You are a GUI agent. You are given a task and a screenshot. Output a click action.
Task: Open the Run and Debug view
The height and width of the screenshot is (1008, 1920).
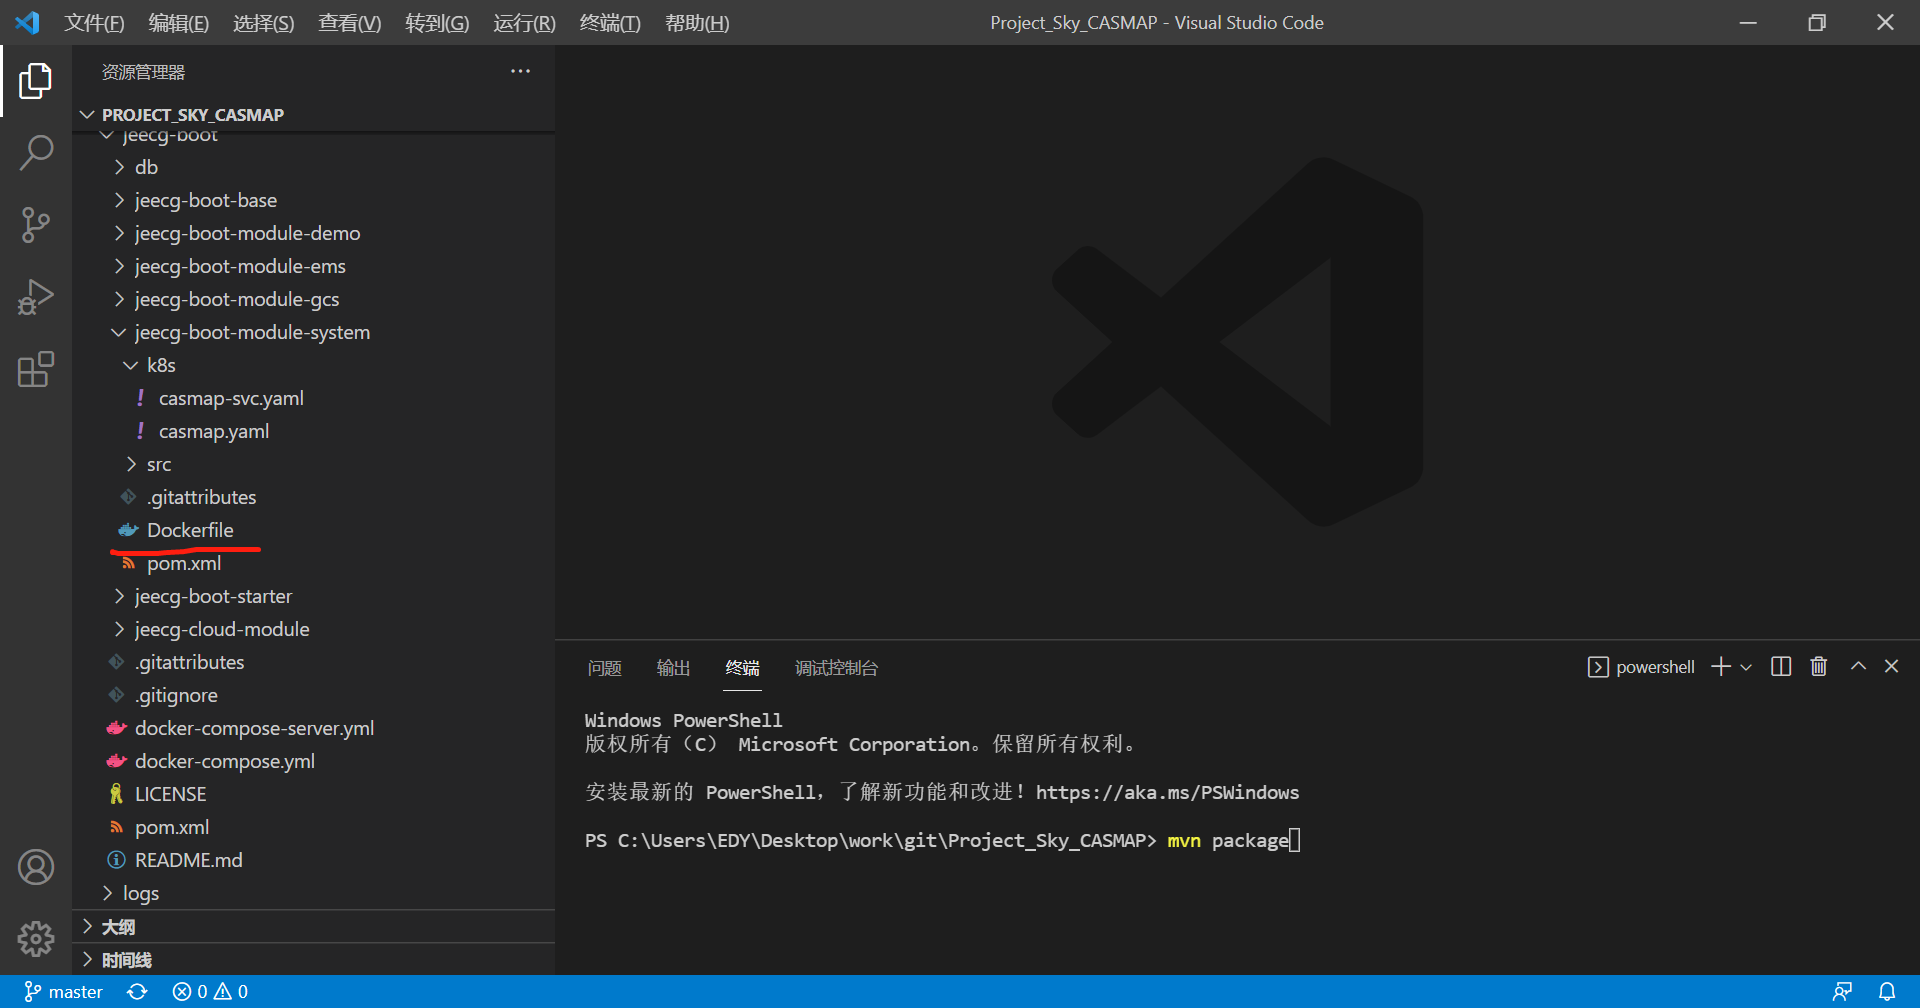(36, 297)
